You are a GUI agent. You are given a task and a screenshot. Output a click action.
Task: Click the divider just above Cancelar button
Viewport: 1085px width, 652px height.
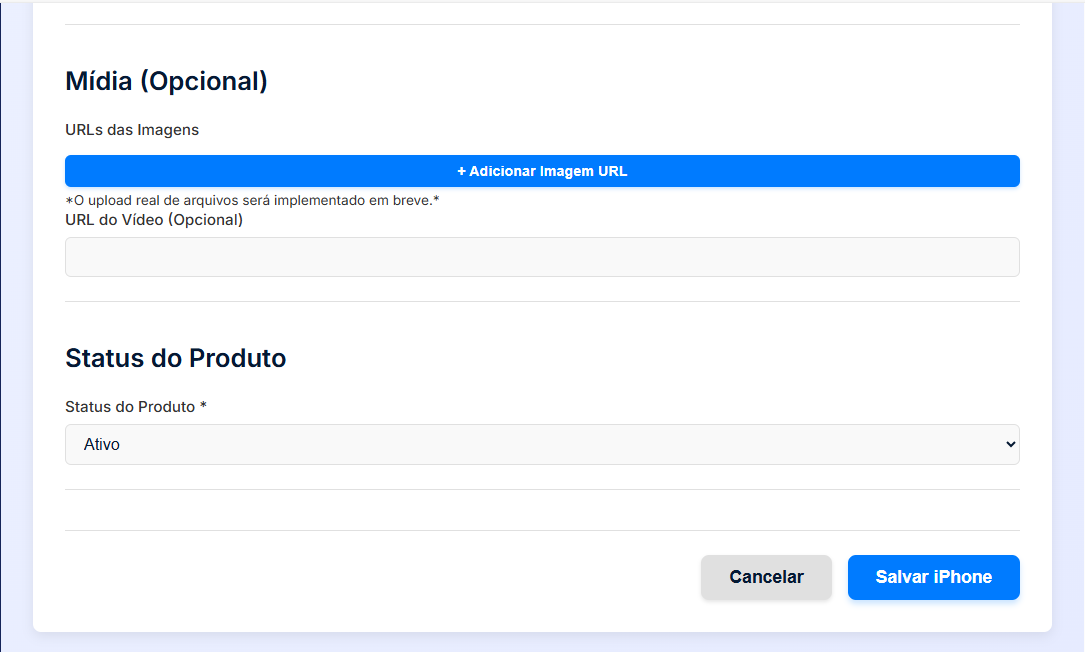542,530
